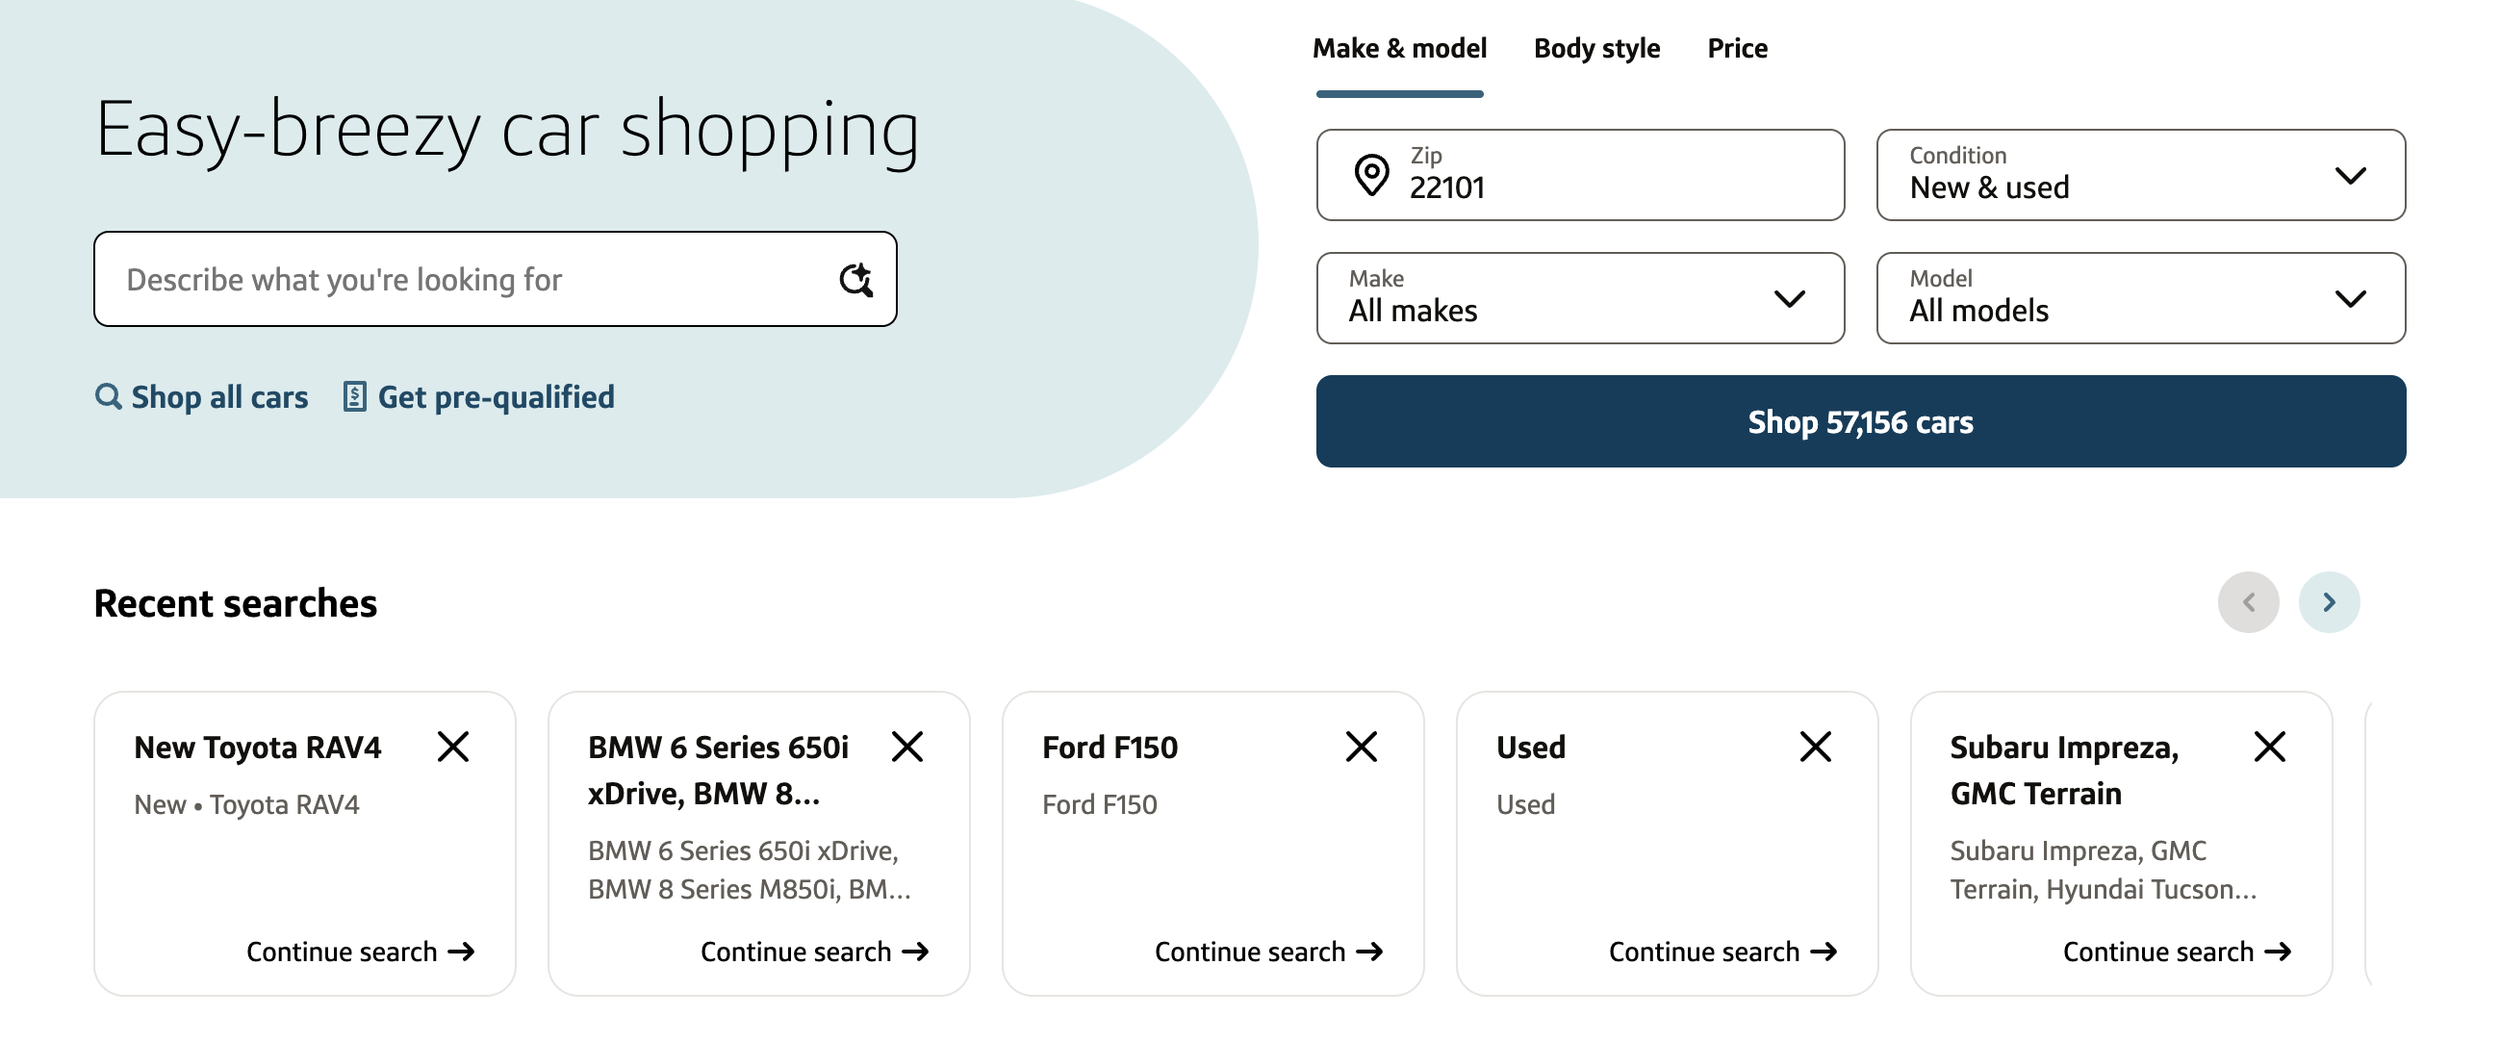Remove the Subaru Impreza, GMC Terrain search

pyautogui.click(x=2269, y=746)
